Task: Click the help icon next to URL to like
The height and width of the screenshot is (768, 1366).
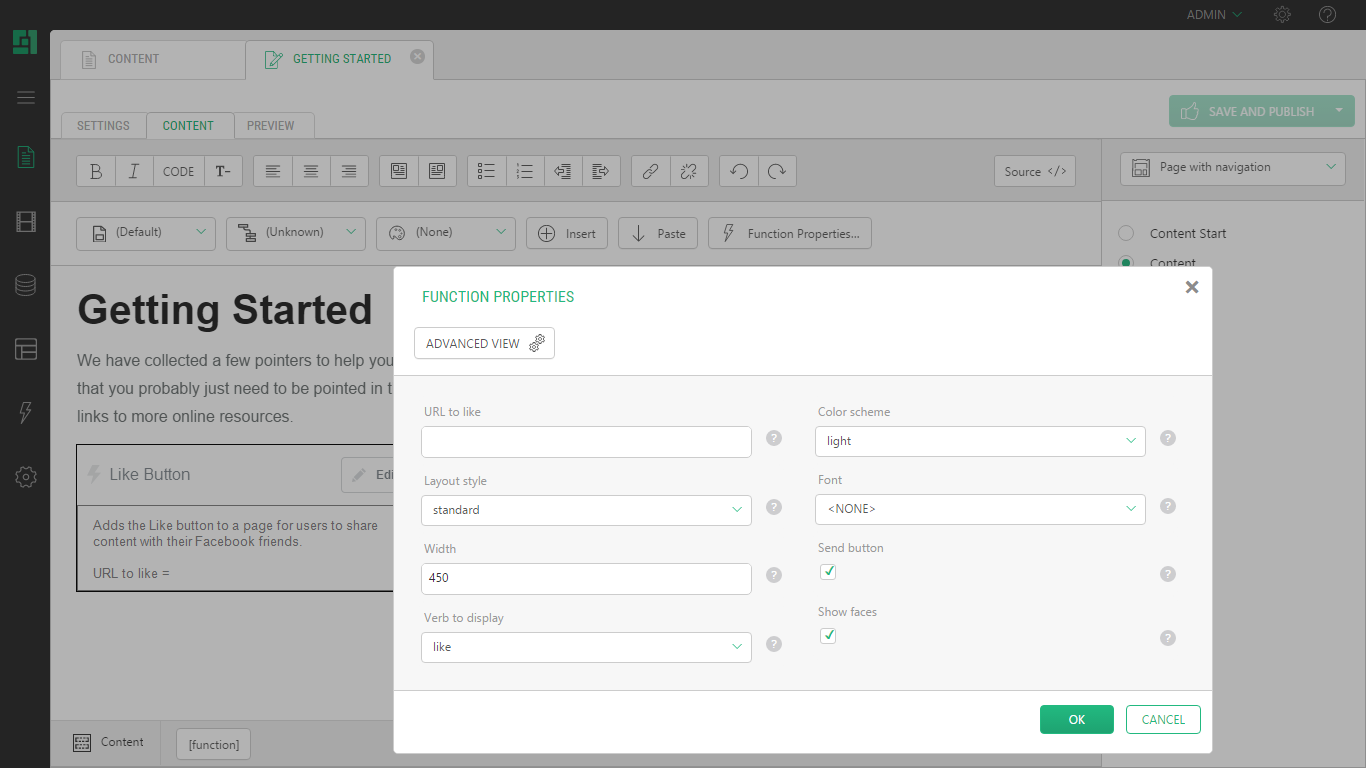Action: pyautogui.click(x=774, y=438)
